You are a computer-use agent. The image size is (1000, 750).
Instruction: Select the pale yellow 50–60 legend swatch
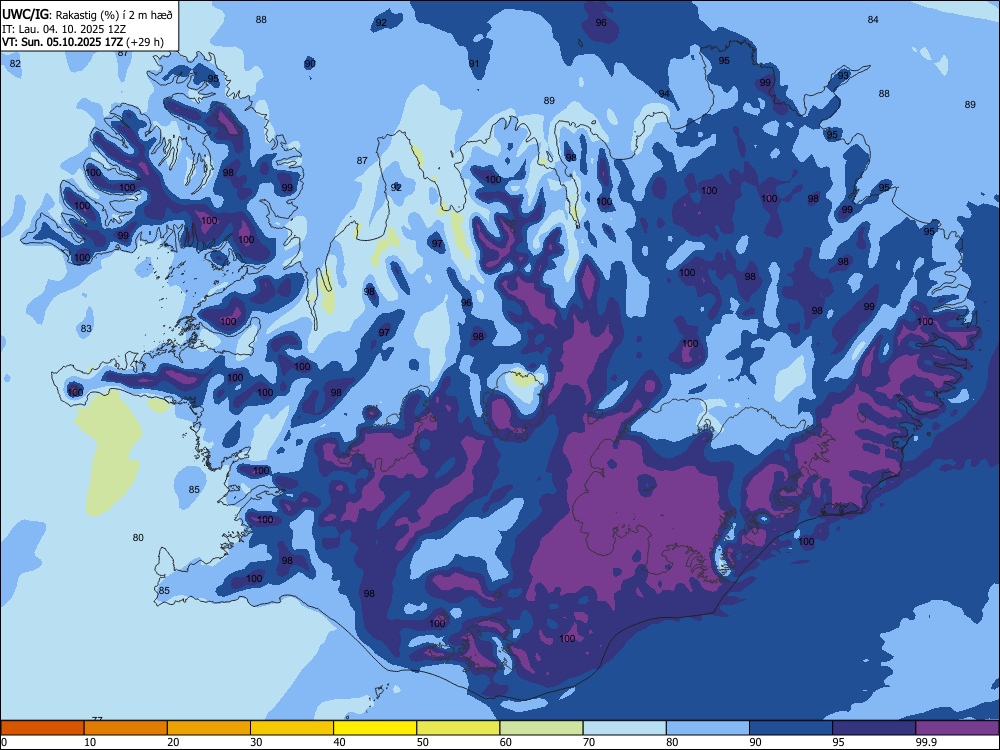[458, 728]
